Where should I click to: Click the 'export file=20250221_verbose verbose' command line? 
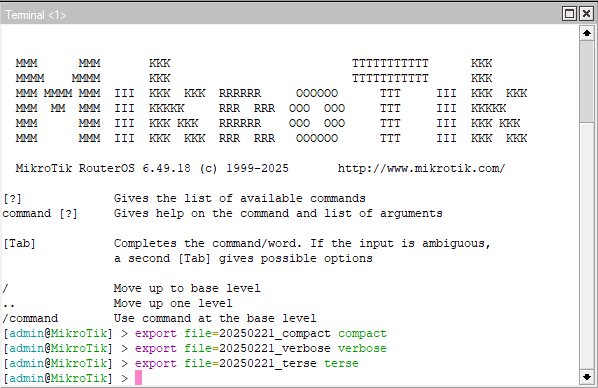[260, 348]
